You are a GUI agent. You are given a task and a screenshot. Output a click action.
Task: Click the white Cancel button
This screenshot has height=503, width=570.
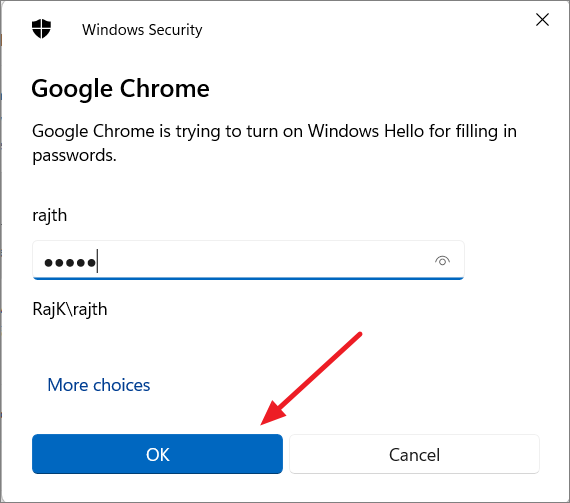[x=414, y=454]
